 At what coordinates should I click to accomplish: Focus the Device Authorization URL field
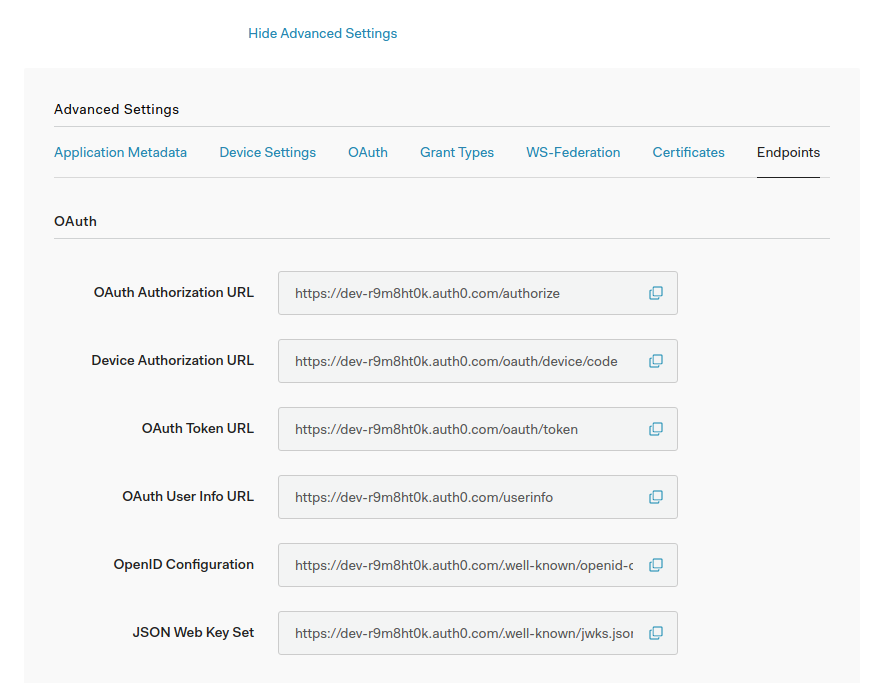tap(460, 361)
